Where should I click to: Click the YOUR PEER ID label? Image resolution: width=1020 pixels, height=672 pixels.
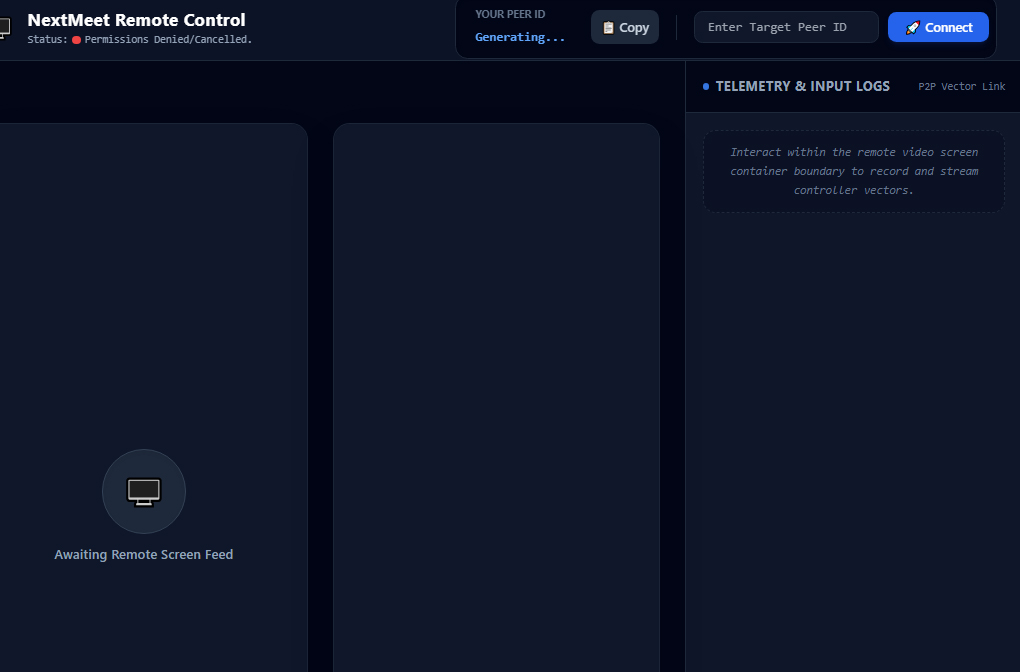(x=510, y=14)
